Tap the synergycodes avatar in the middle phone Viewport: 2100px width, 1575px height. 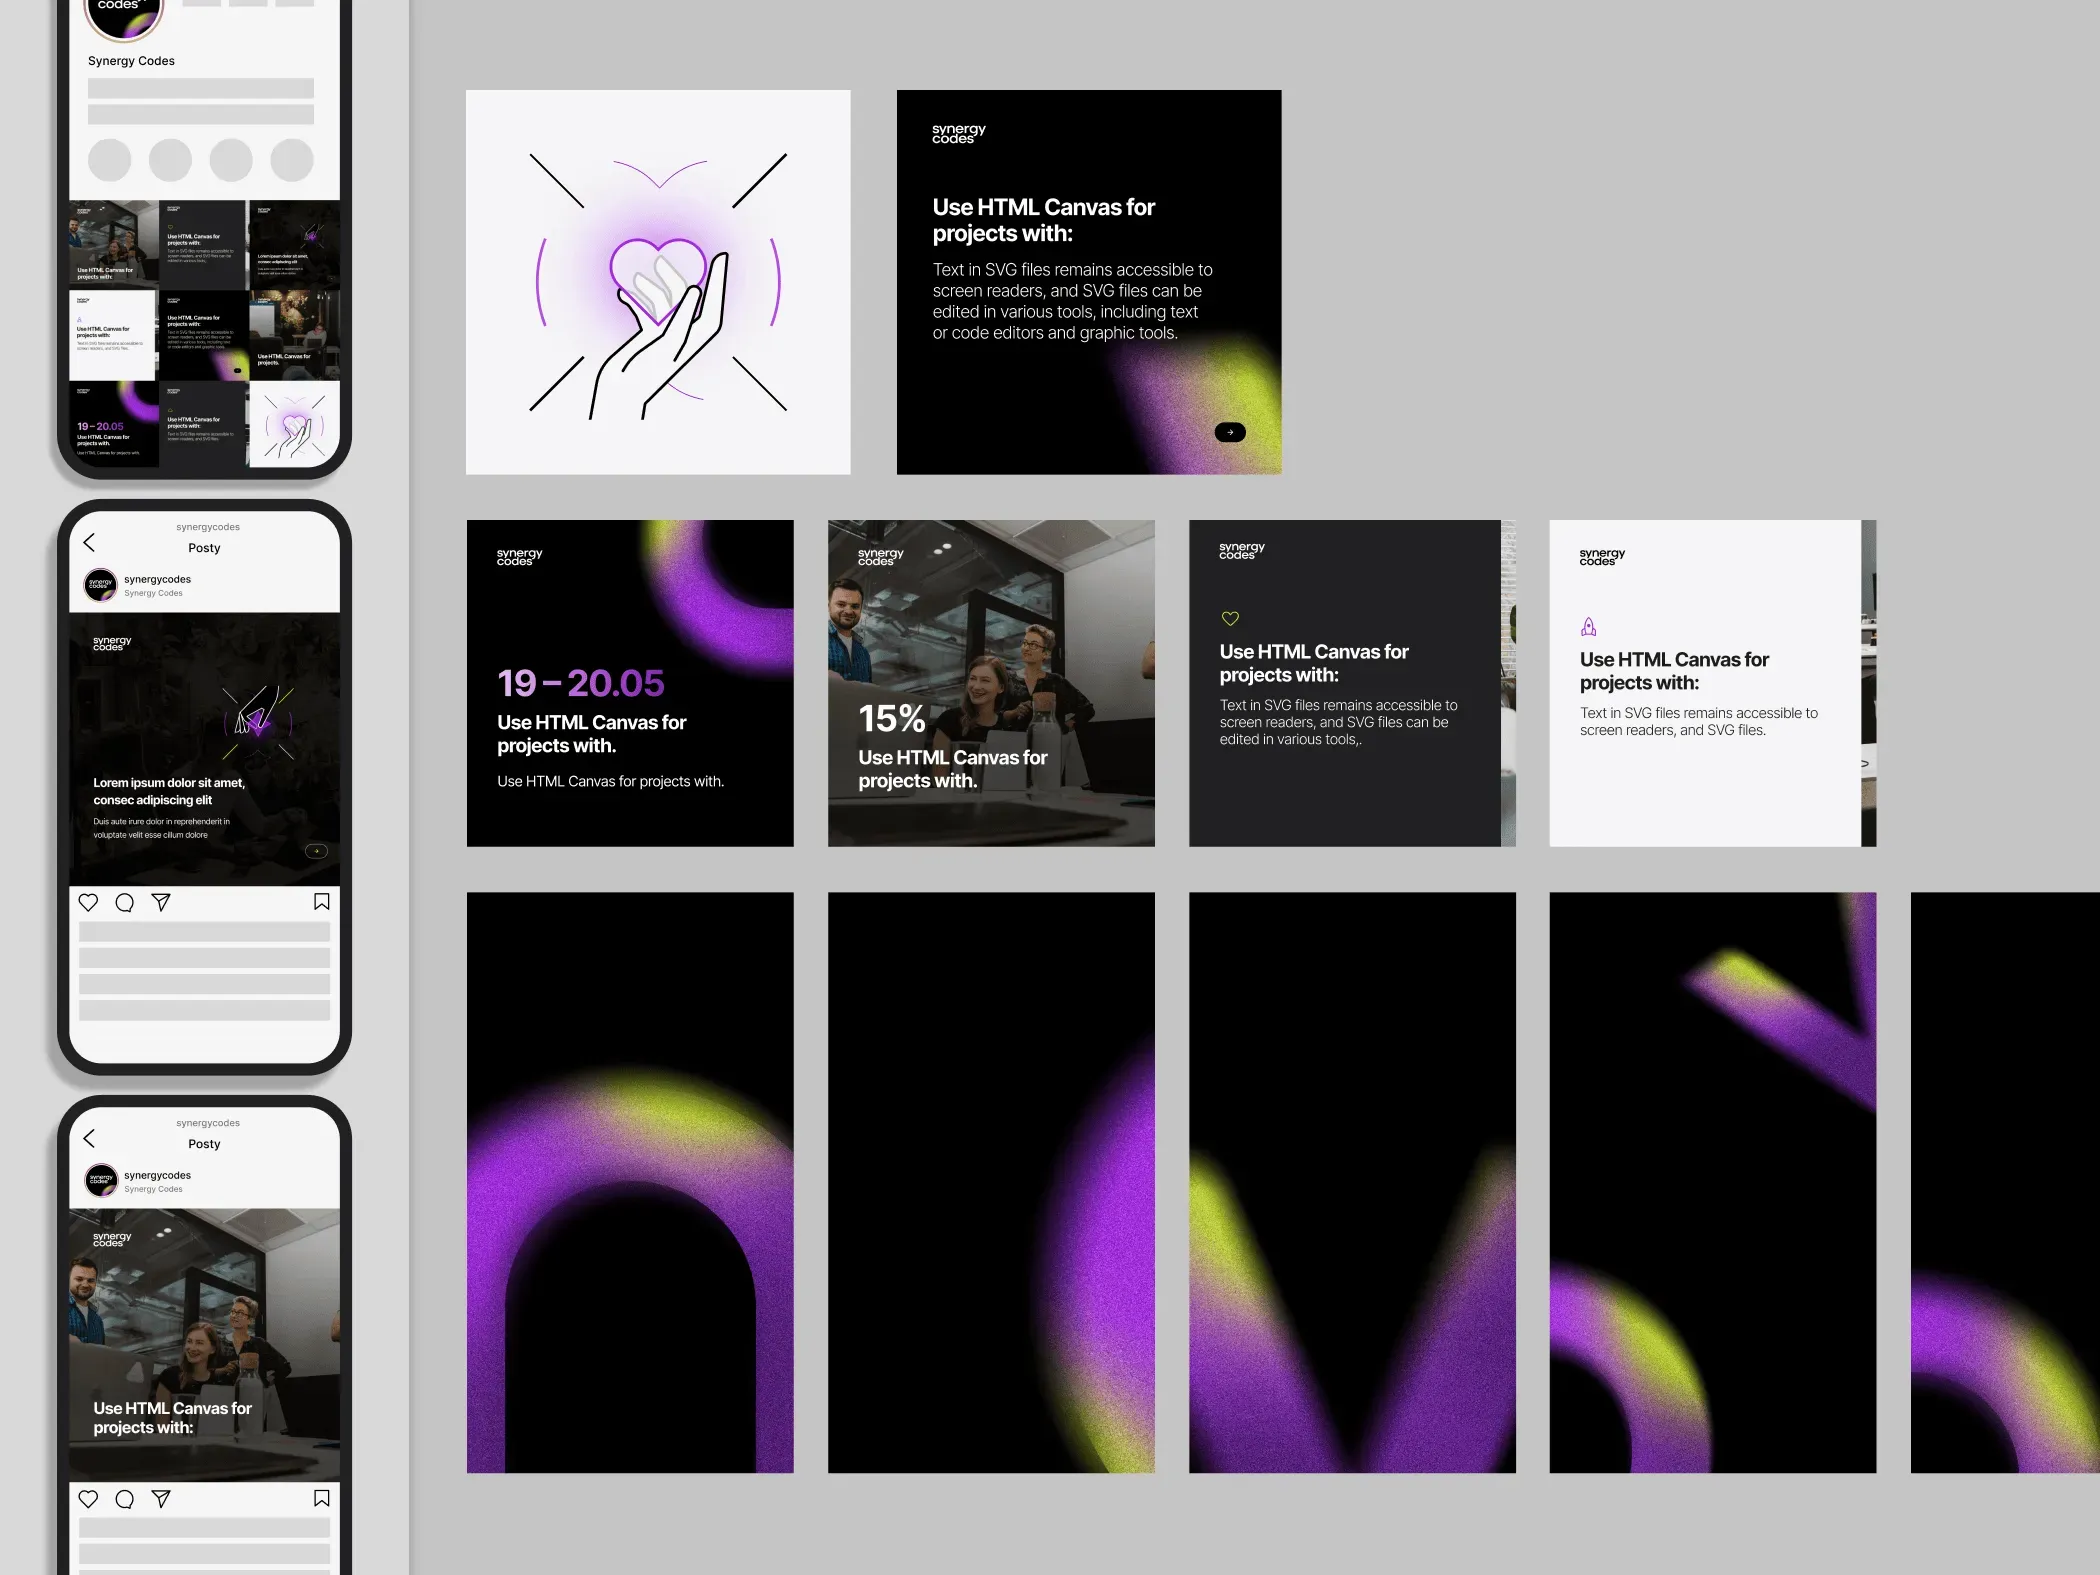[101, 585]
